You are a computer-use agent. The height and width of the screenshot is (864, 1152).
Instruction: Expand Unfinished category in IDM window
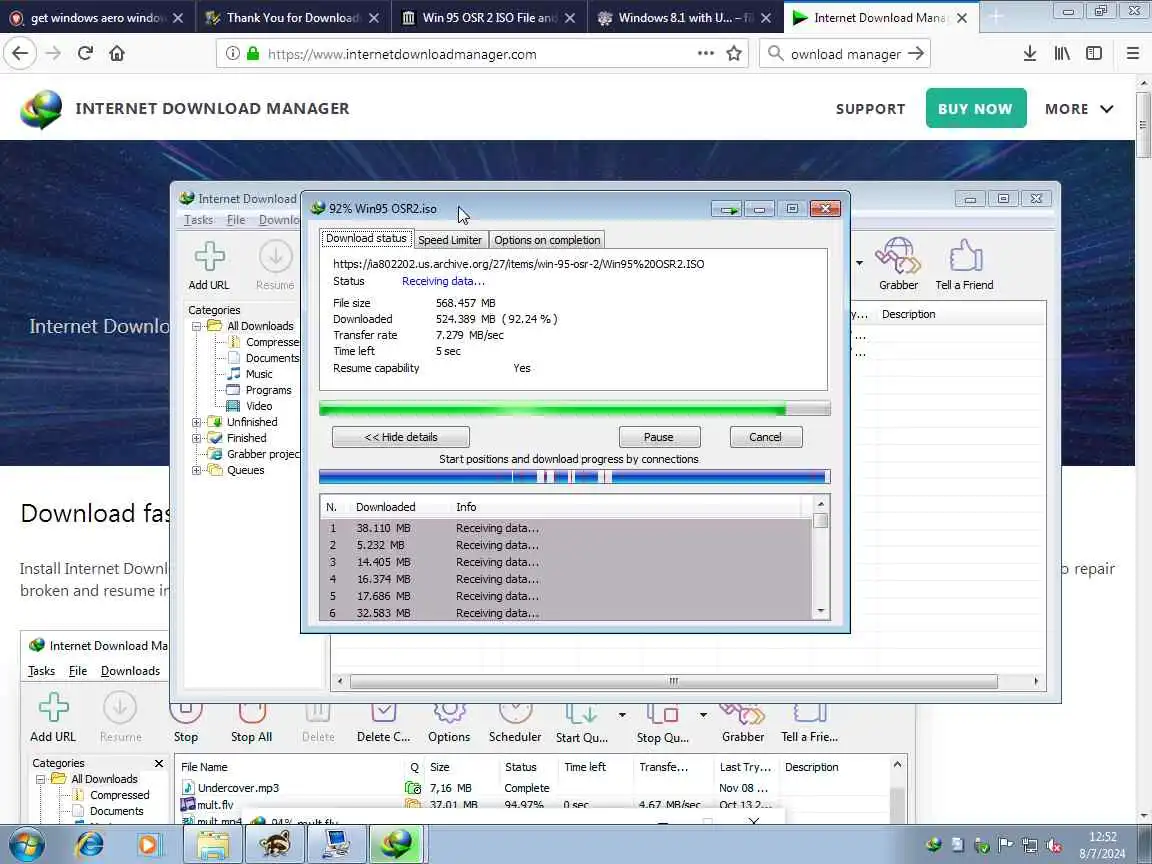pos(197,422)
